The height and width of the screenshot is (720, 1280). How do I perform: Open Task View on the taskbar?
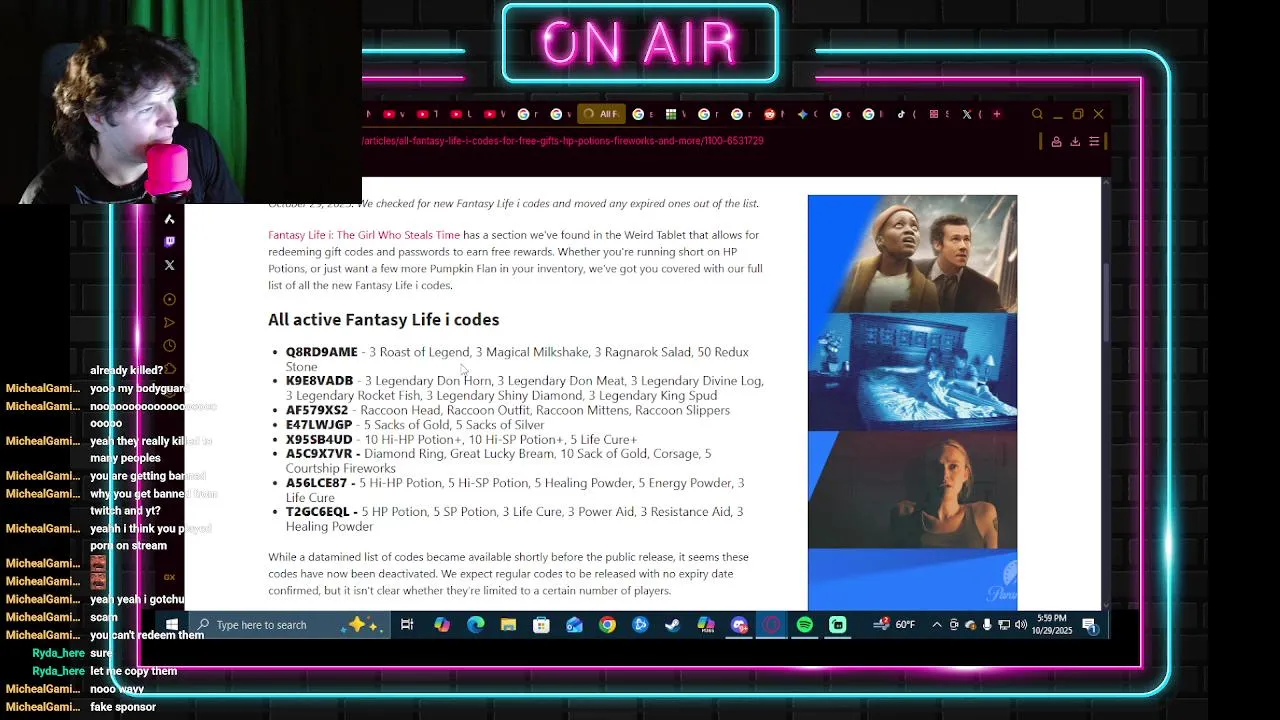tap(407, 625)
